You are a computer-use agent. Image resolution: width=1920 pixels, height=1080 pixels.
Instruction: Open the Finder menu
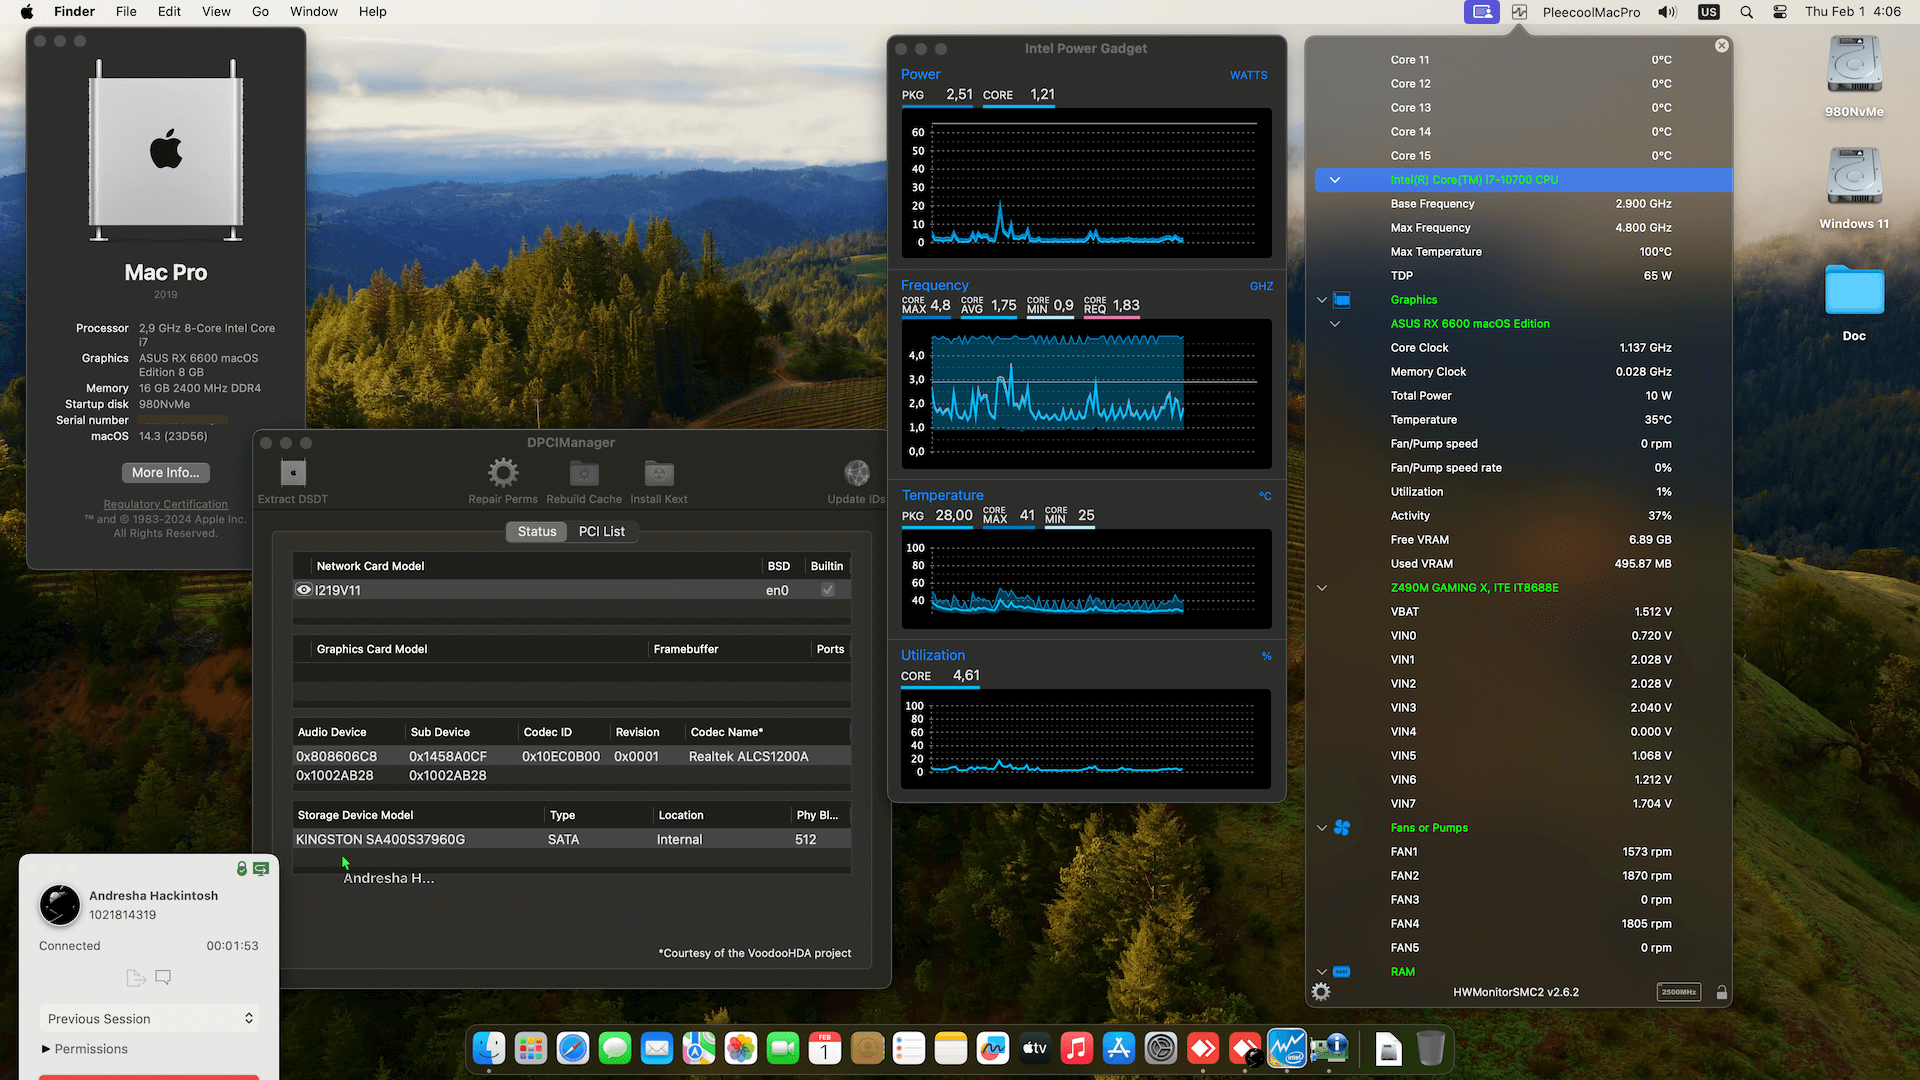(74, 12)
